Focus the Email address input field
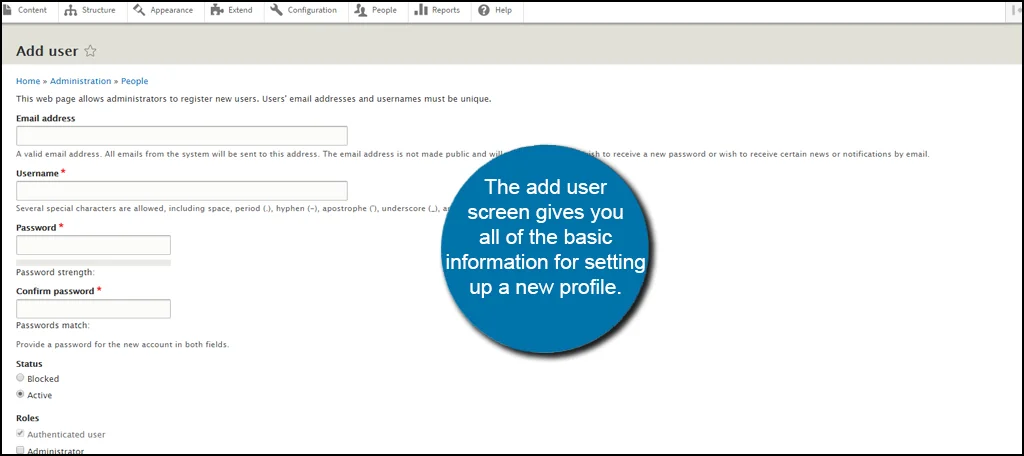Image resolution: width=1024 pixels, height=456 pixels. [182, 136]
